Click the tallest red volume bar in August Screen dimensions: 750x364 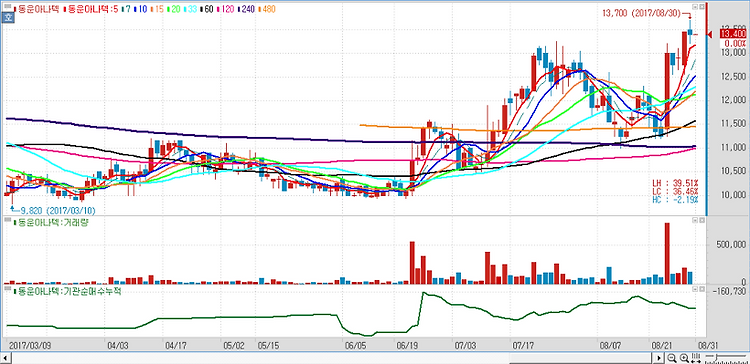tap(667, 254)
